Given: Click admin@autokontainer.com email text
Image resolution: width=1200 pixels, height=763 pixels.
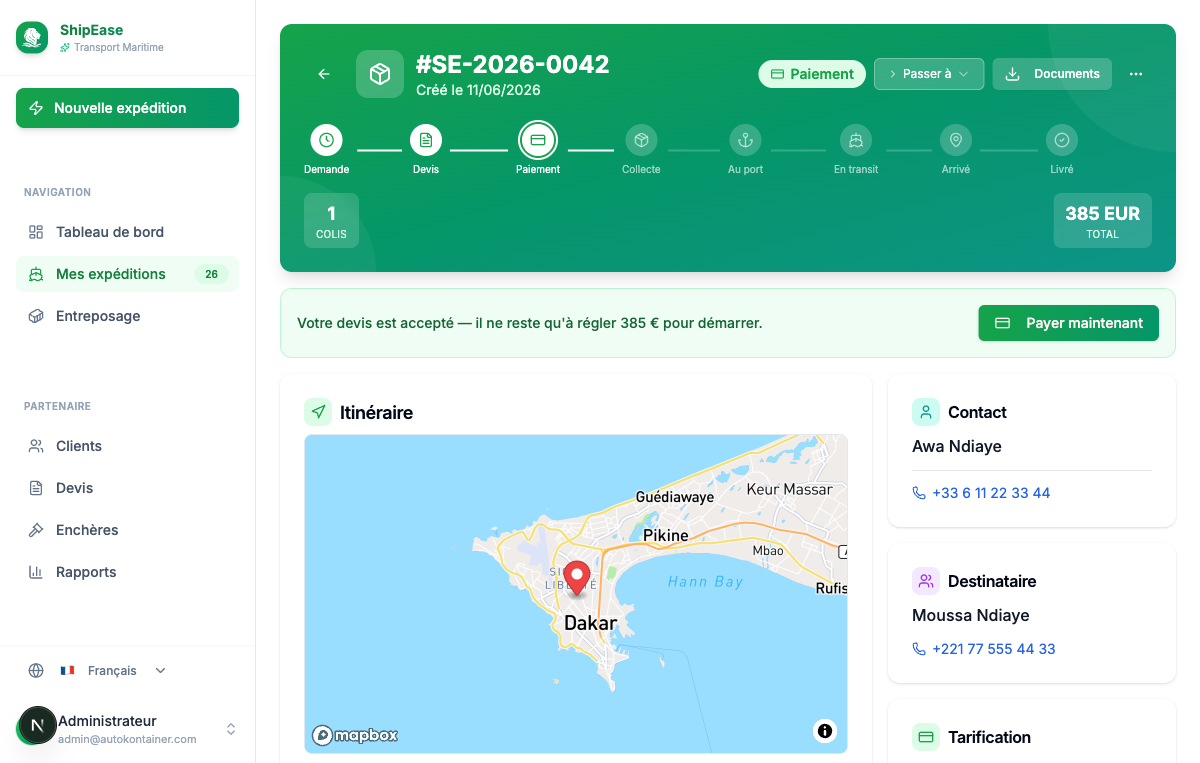Looking at the screenshot, I should (x=127, y=739).
